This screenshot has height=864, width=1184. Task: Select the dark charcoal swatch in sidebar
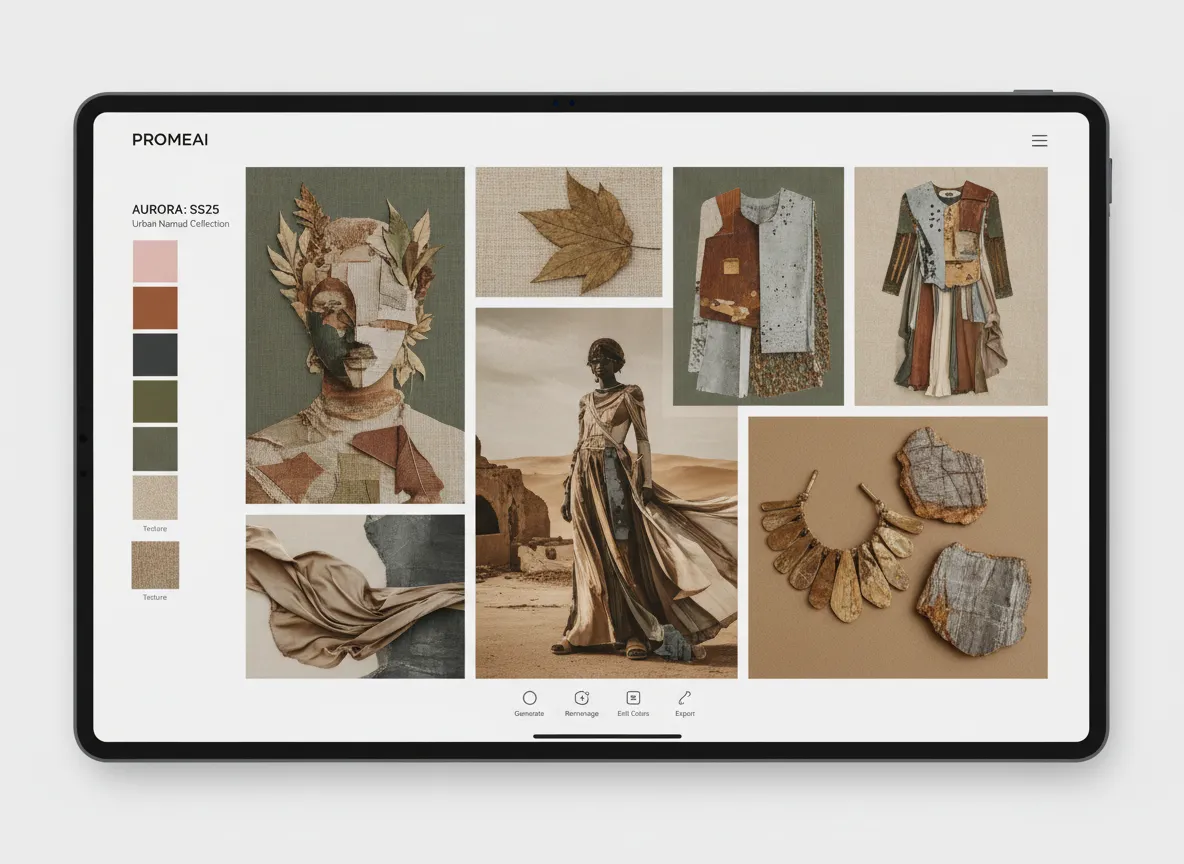pyautogui.click(x=154, y=354)
